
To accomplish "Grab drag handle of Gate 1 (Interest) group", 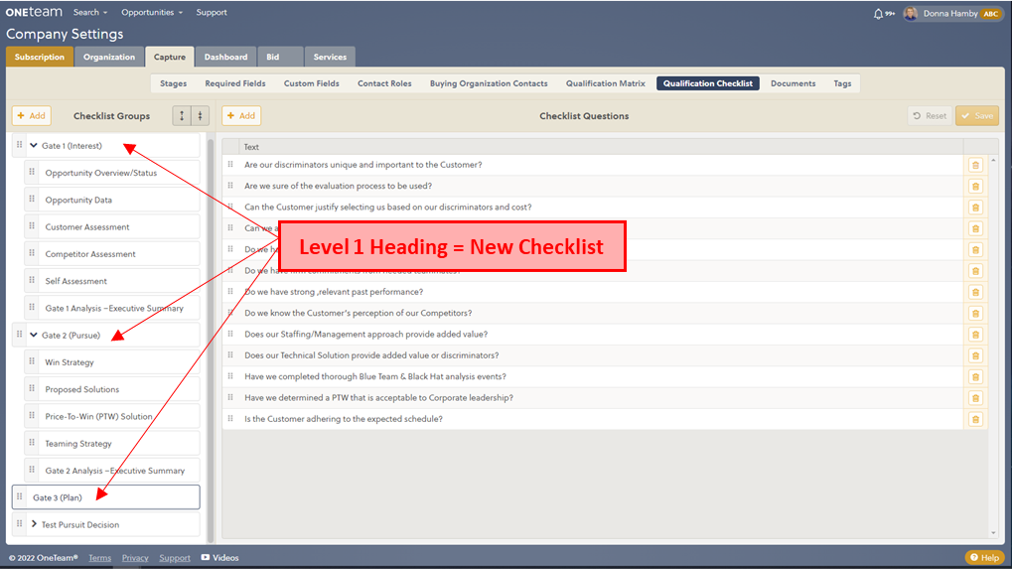I will (19, 145).
